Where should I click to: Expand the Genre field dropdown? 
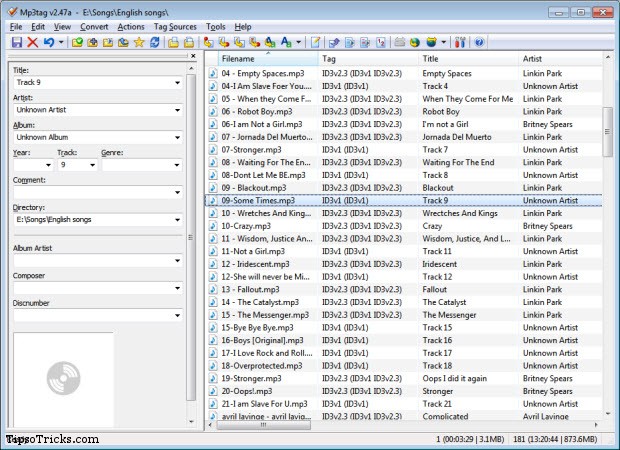[x=177, y=165]
